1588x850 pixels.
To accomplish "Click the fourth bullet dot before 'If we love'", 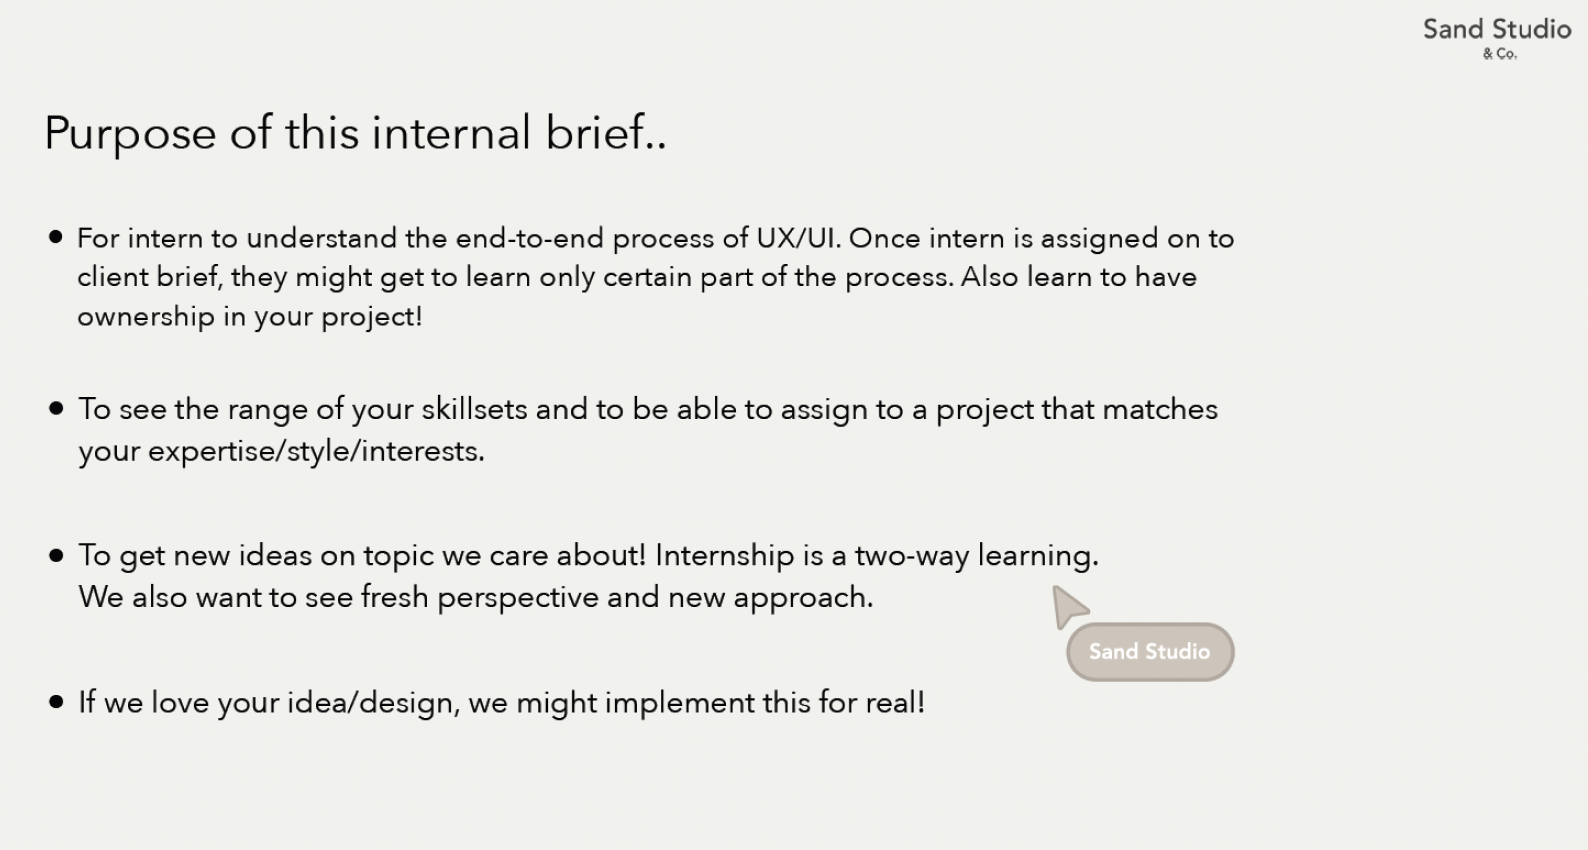I will tap(56, 702).
